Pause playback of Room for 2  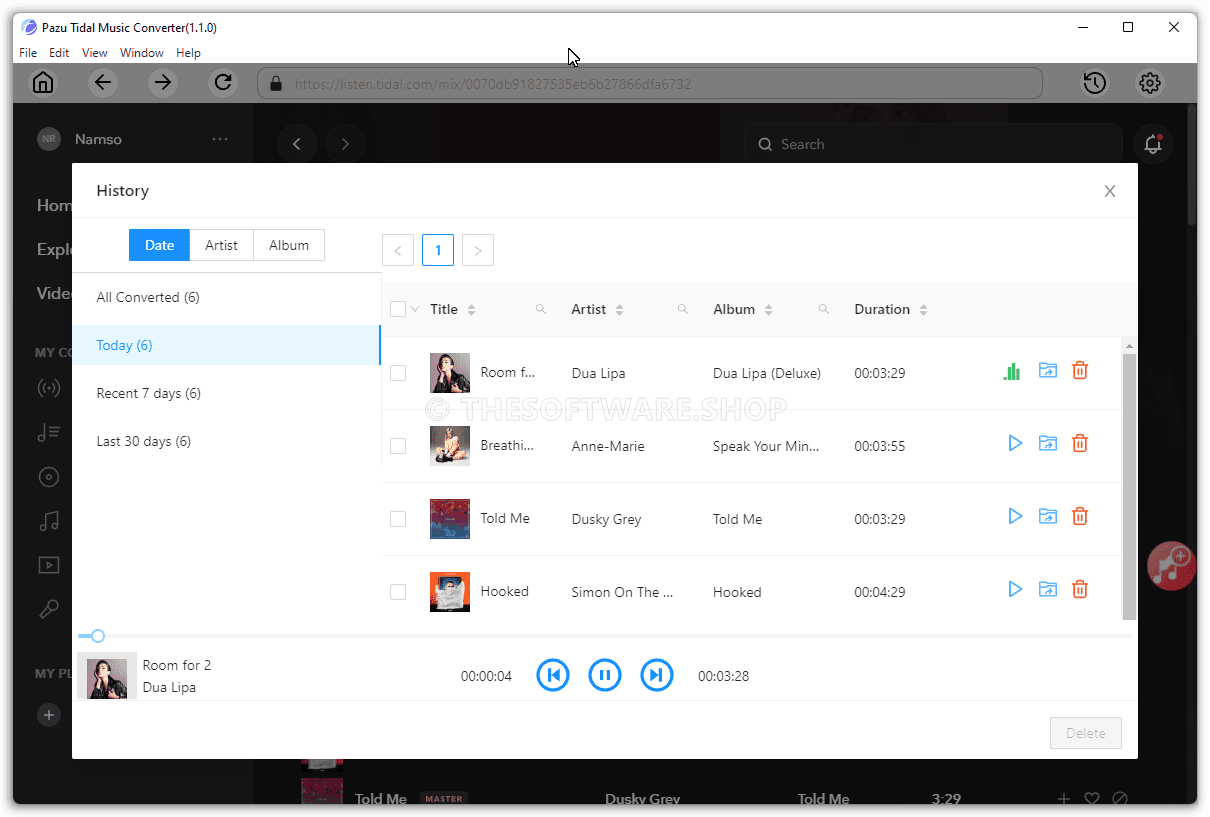pos(604,675)
